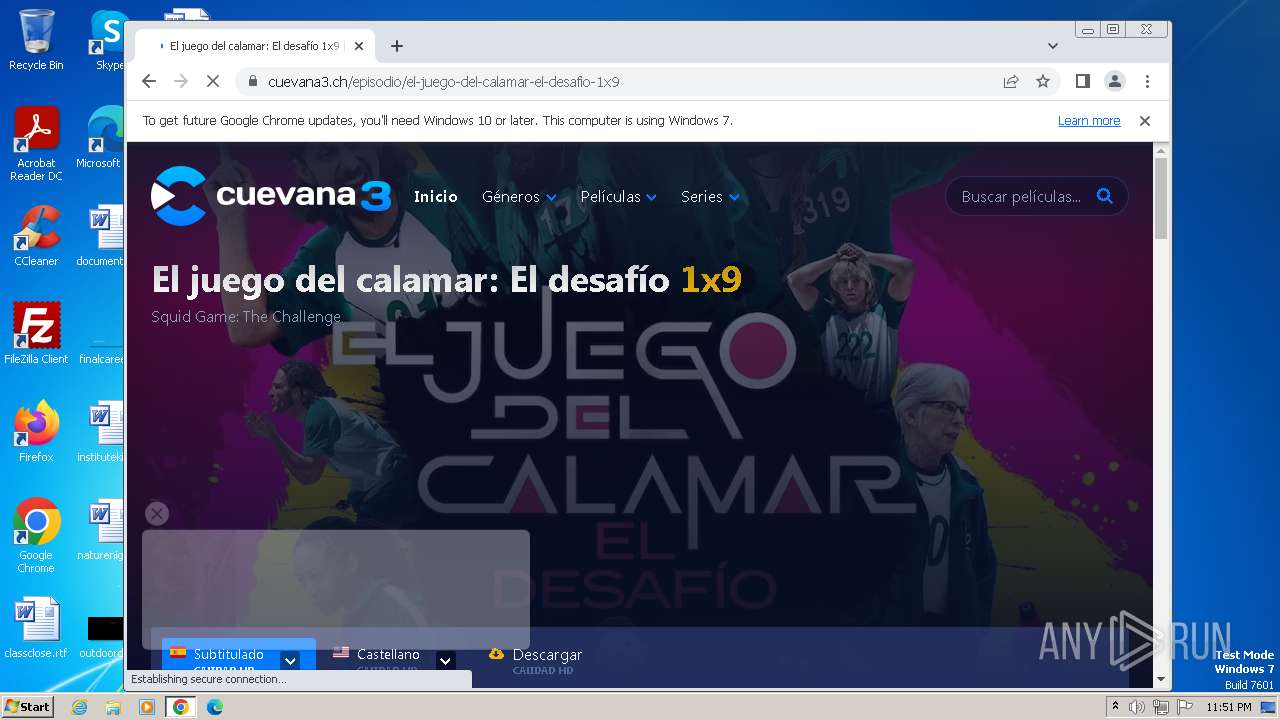The image size is (1280, 720).
Task: Open the Windows Start menu
Action: coord(27,707)
